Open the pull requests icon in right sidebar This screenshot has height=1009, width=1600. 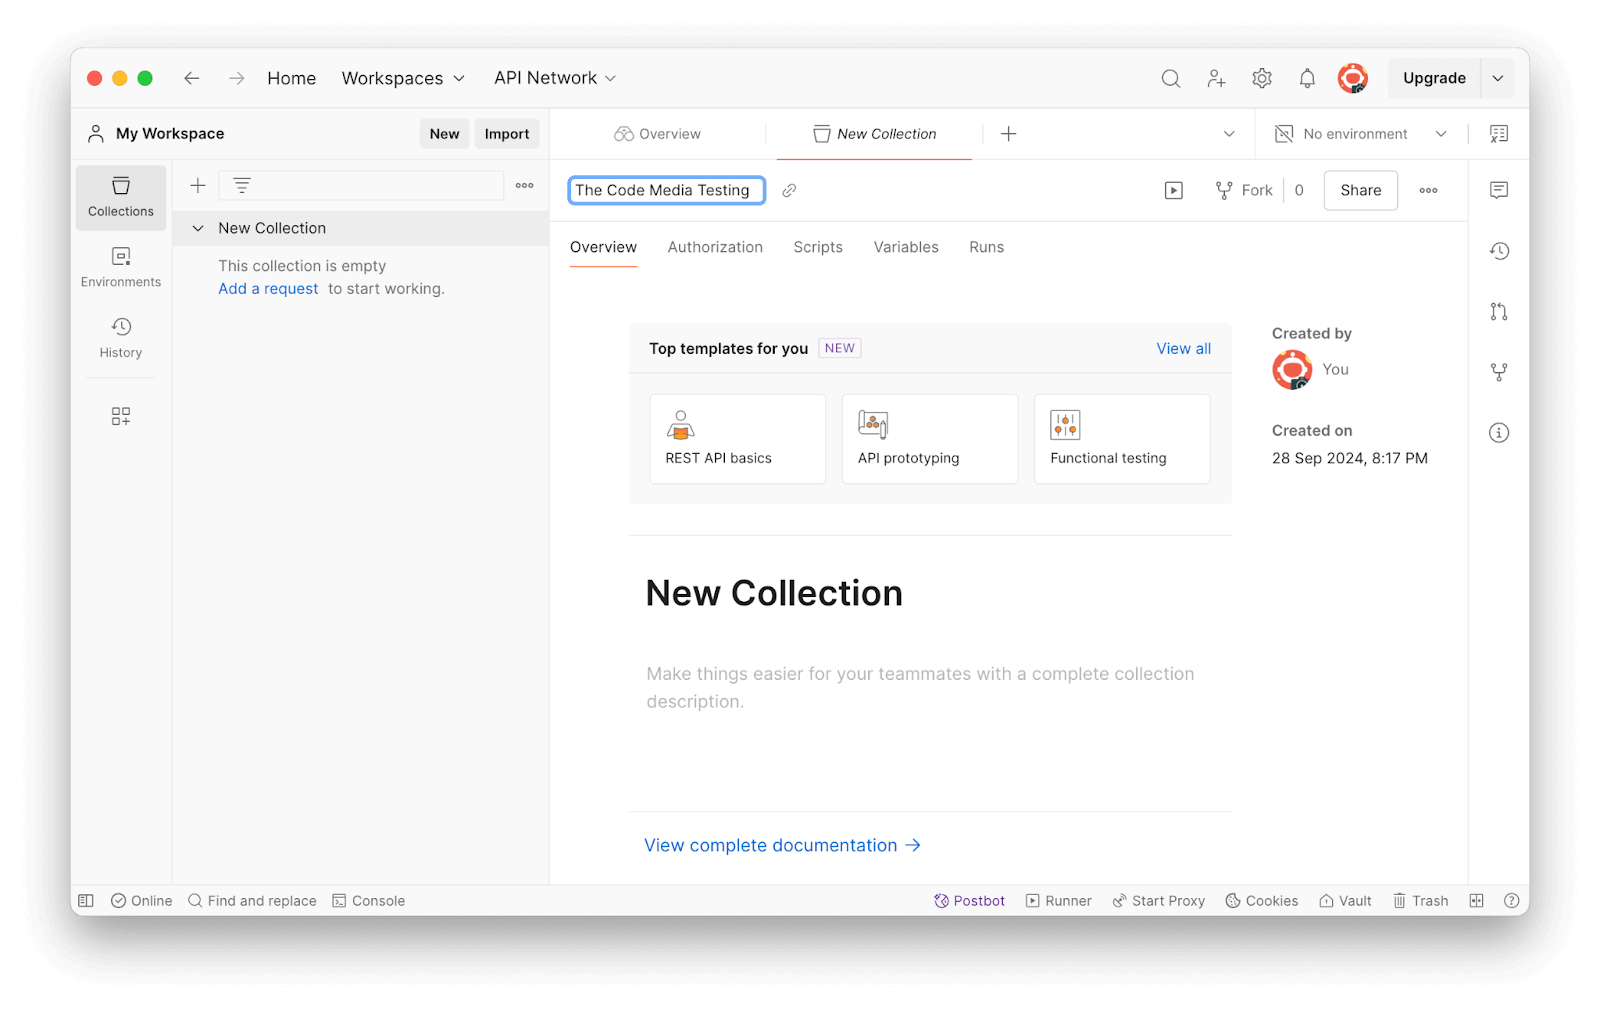[x=1498, y=312]
